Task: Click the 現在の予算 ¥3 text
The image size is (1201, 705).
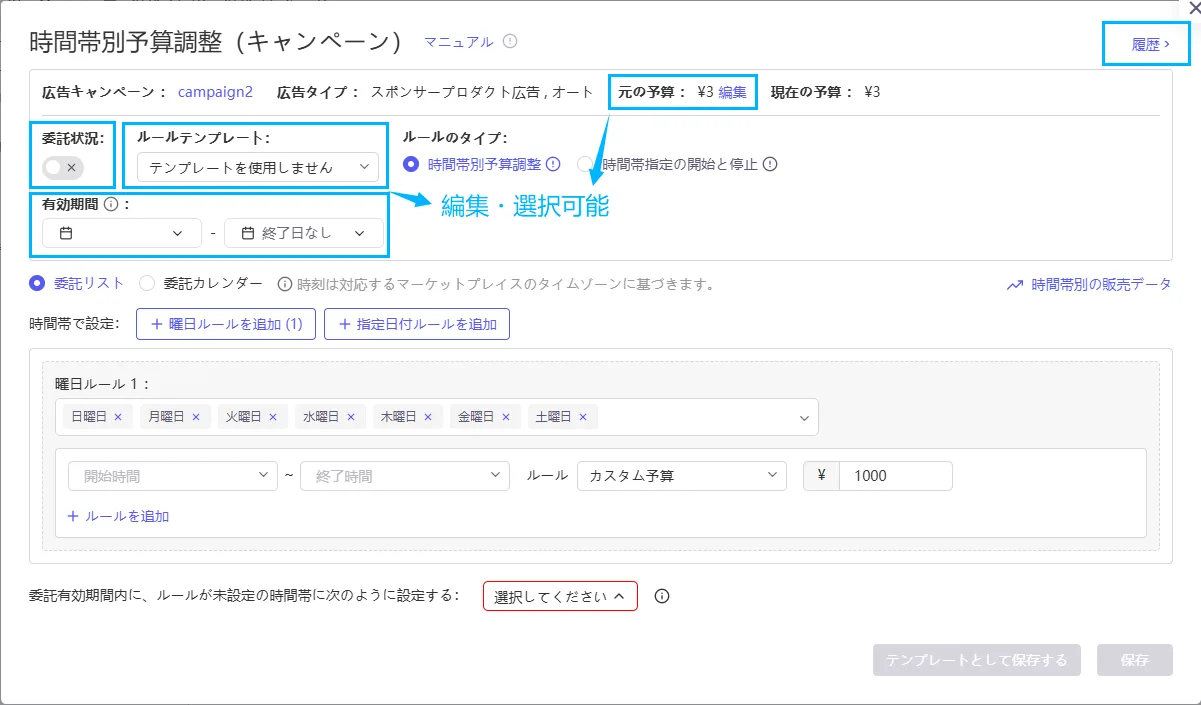Action: tap(826, 92)
